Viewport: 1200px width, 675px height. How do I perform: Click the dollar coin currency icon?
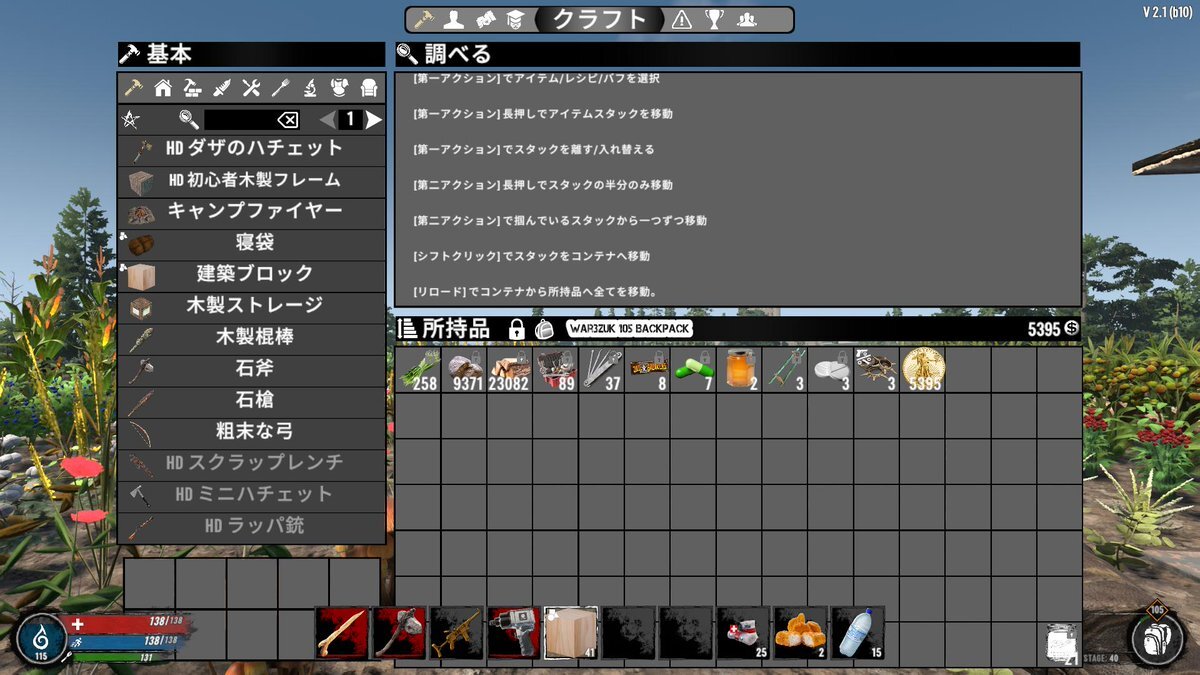click(x=1072, y=329)
